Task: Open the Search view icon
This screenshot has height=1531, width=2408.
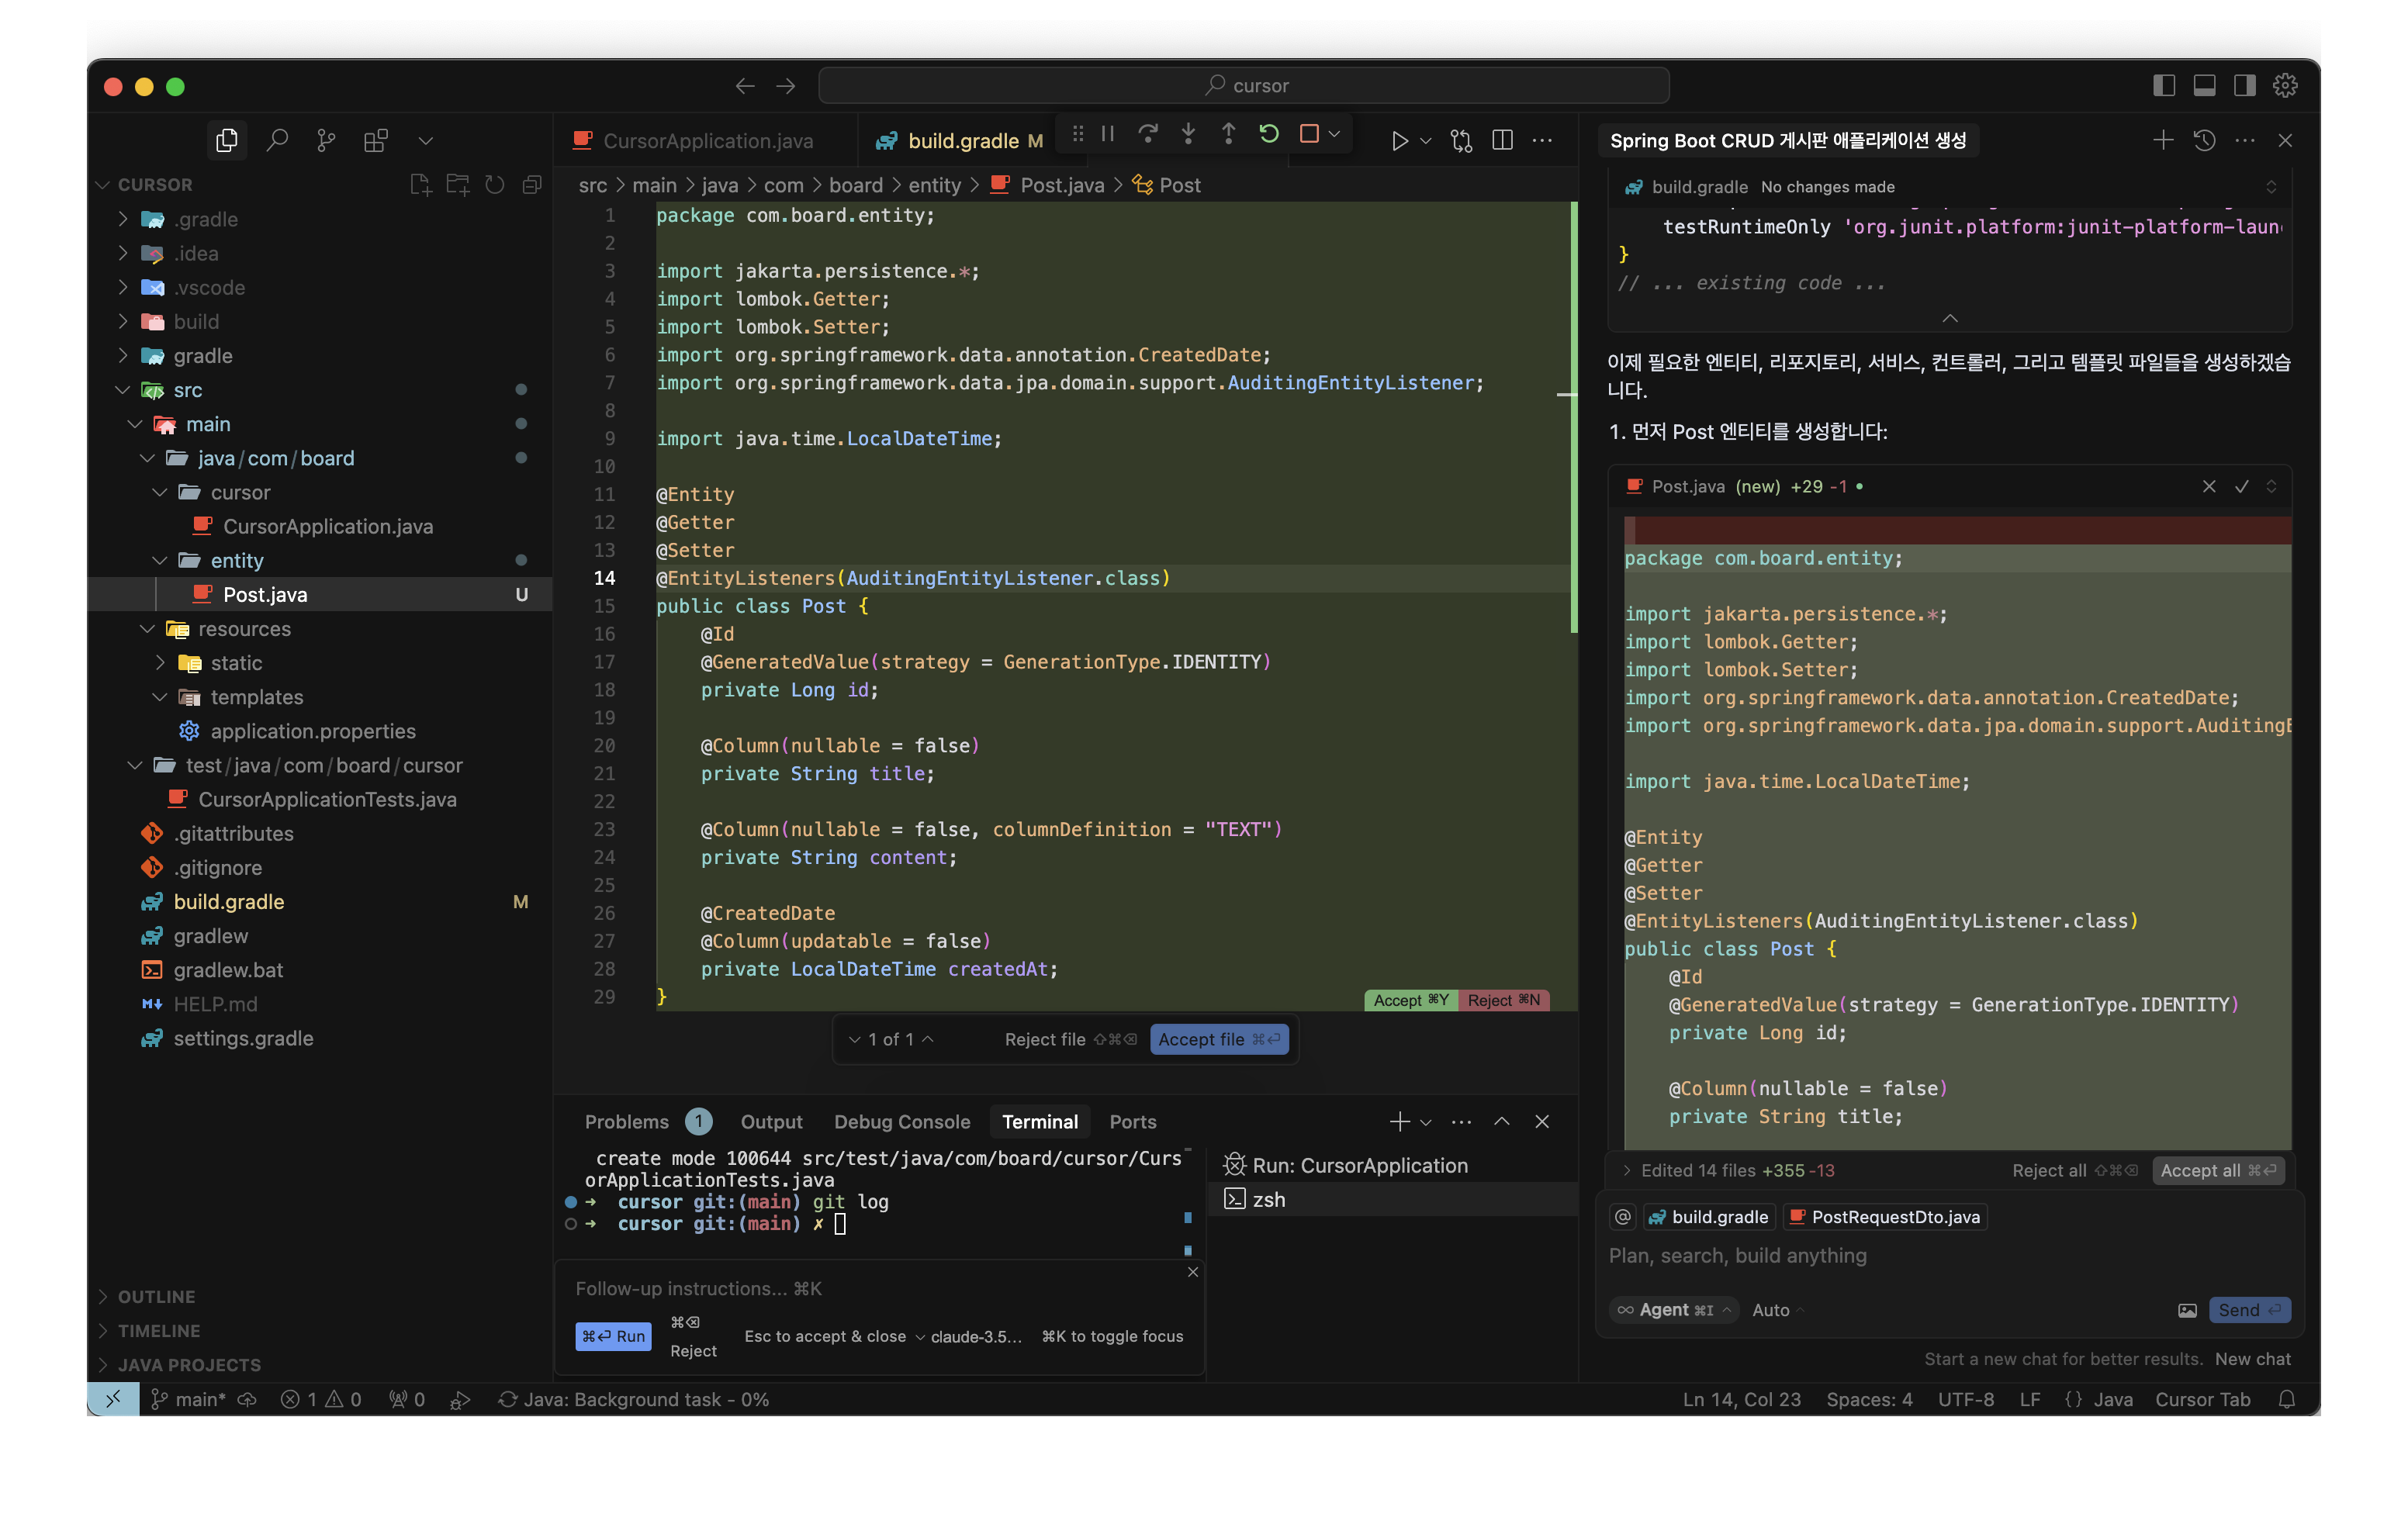Action: pyautogui.click(x=277, y=140)
